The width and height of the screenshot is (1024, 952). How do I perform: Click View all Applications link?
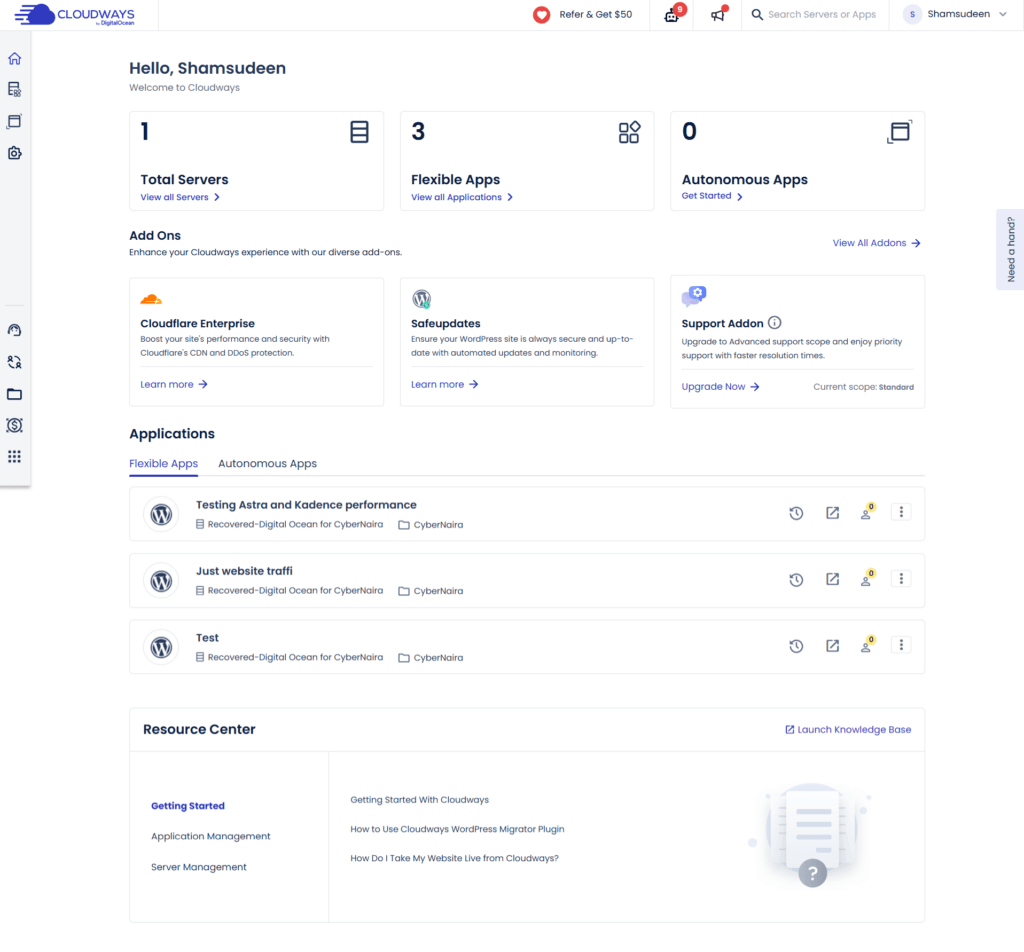(x=462, y=197)
